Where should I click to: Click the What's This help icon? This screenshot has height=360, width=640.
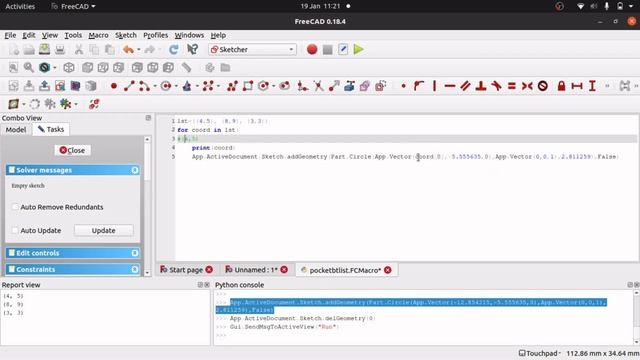pos(192,49)
